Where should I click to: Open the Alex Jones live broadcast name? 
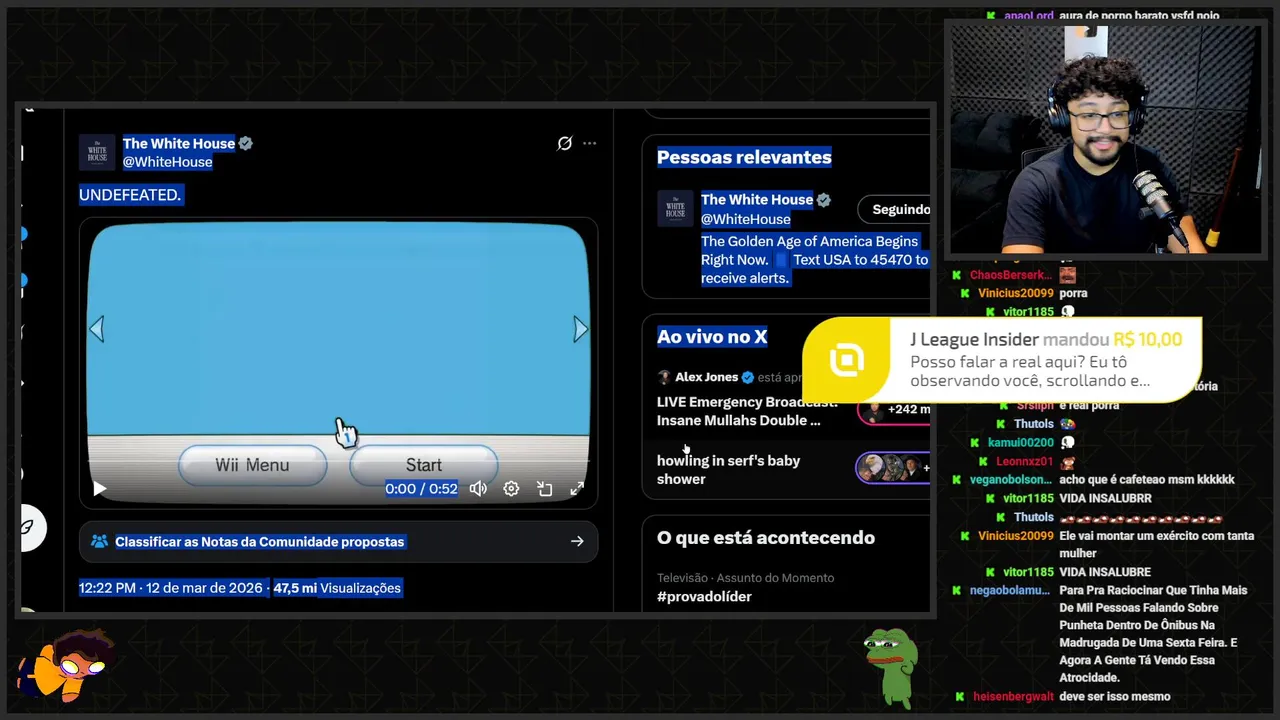pyautogui.click(x=706, y=377)
